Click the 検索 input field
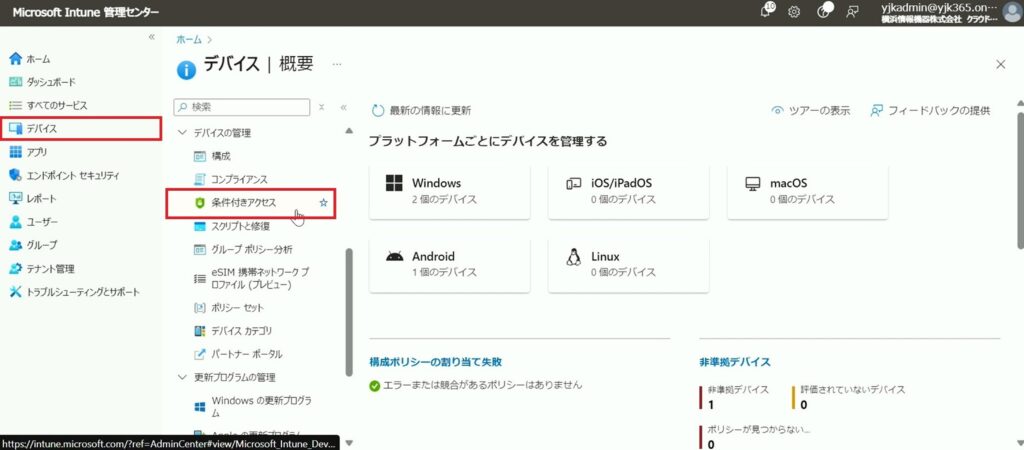The image size is (1024, 450). 242,107
